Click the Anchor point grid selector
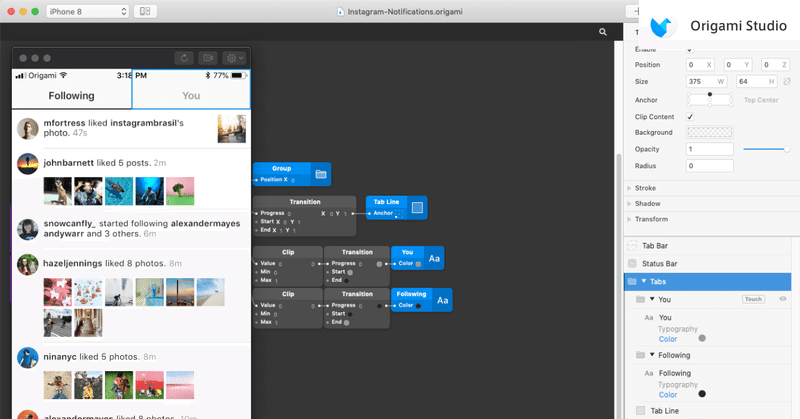800x419 pixels. tap(710, 100)
